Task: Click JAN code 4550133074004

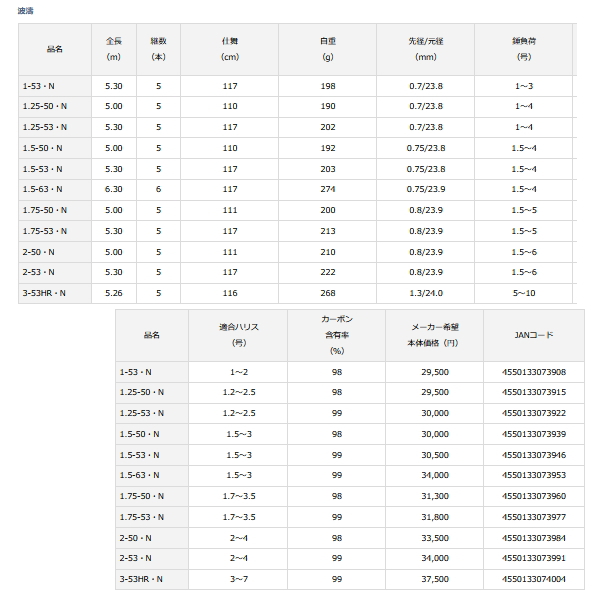Action: [534, 579]
